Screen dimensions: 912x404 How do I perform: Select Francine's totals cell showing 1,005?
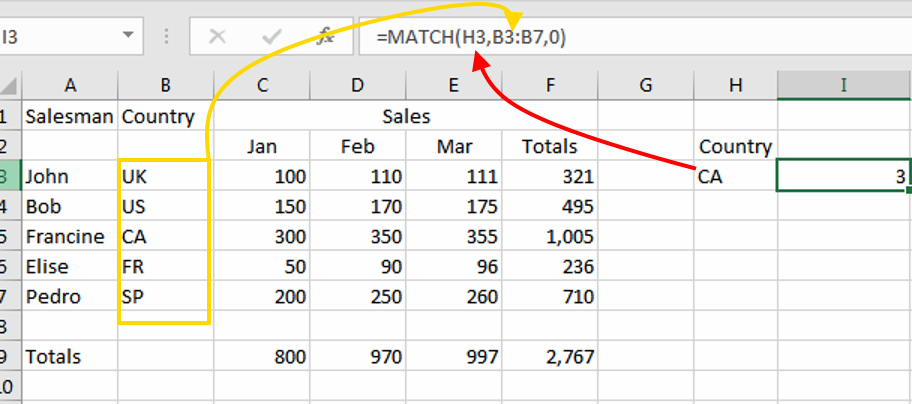550,237
